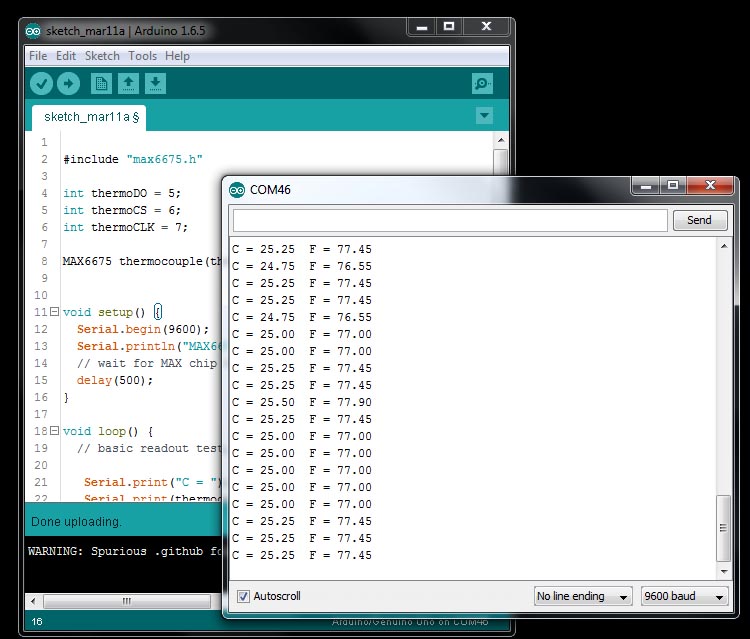Select the sketch_mar11a tab
The image size is (750, 639).
(90, 117)
